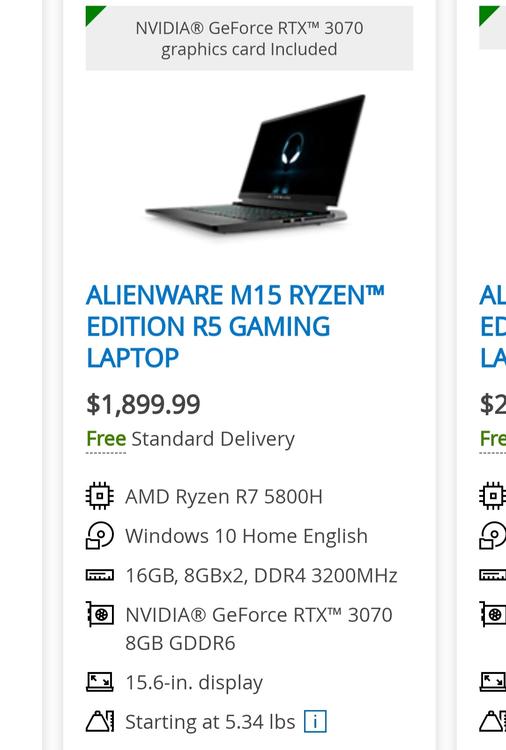The width and height of the screenshot is (506, 750).
Task: Click the Windows 10 Home English specification
Action: pos(246,536)
